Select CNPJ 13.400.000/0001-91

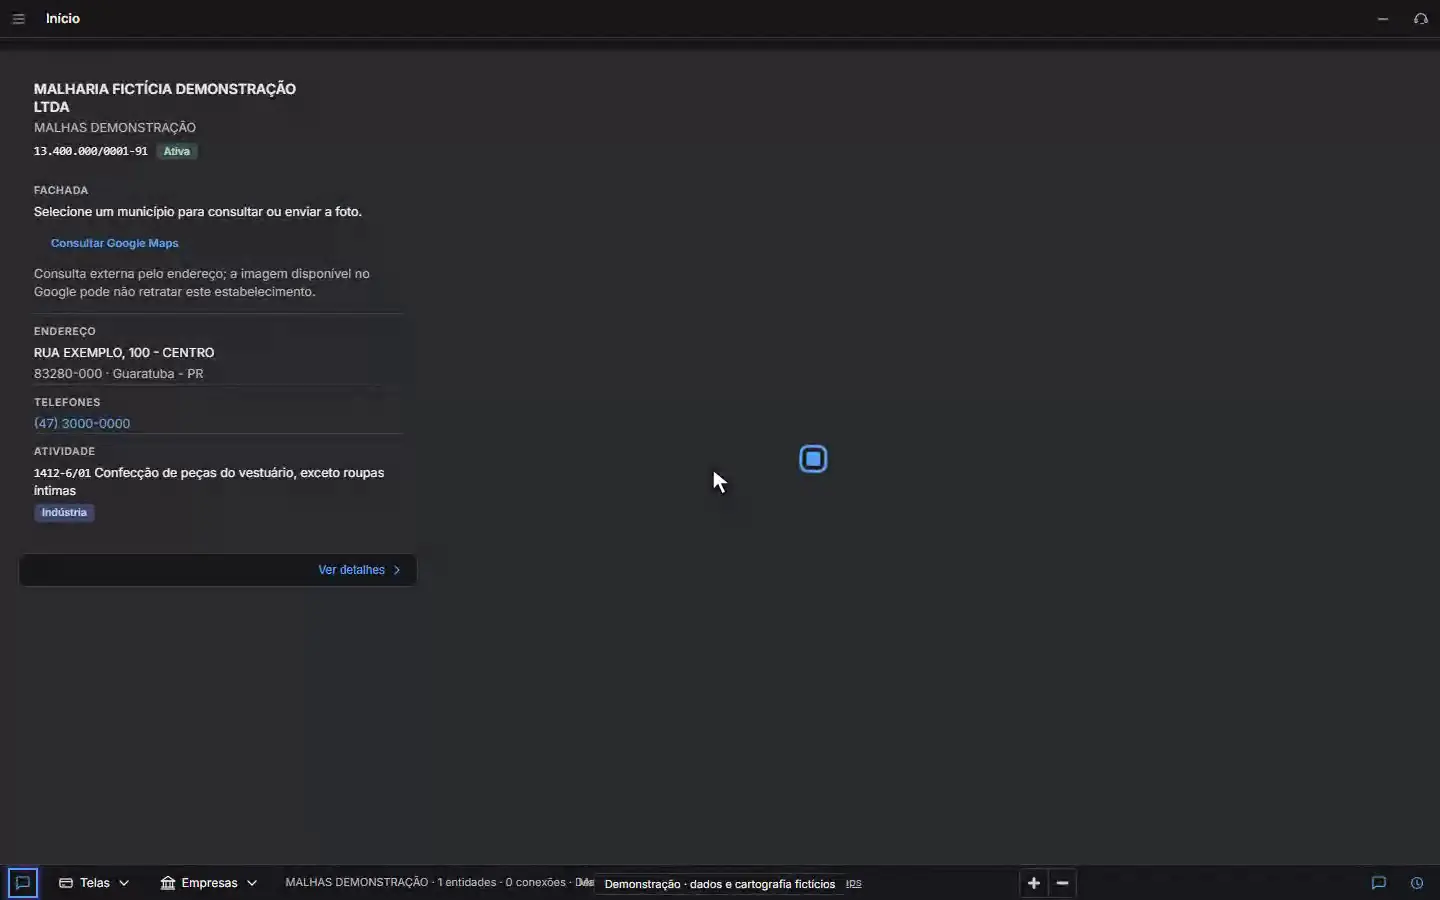coord(91,151)
